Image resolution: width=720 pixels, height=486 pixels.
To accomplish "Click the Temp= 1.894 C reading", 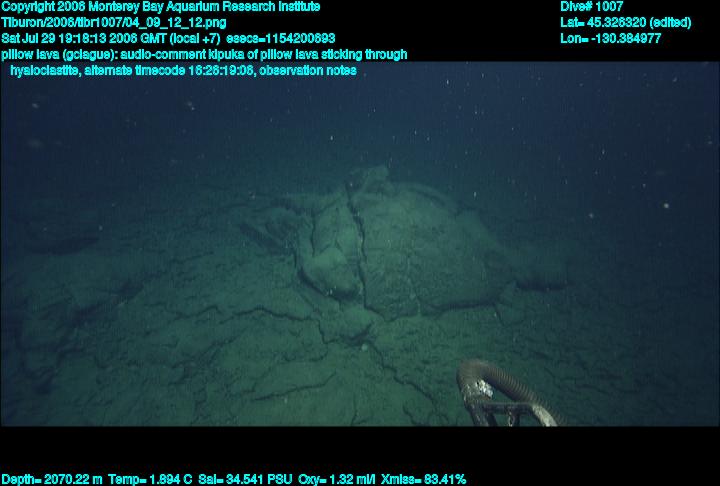I will [x=150, y=480].
